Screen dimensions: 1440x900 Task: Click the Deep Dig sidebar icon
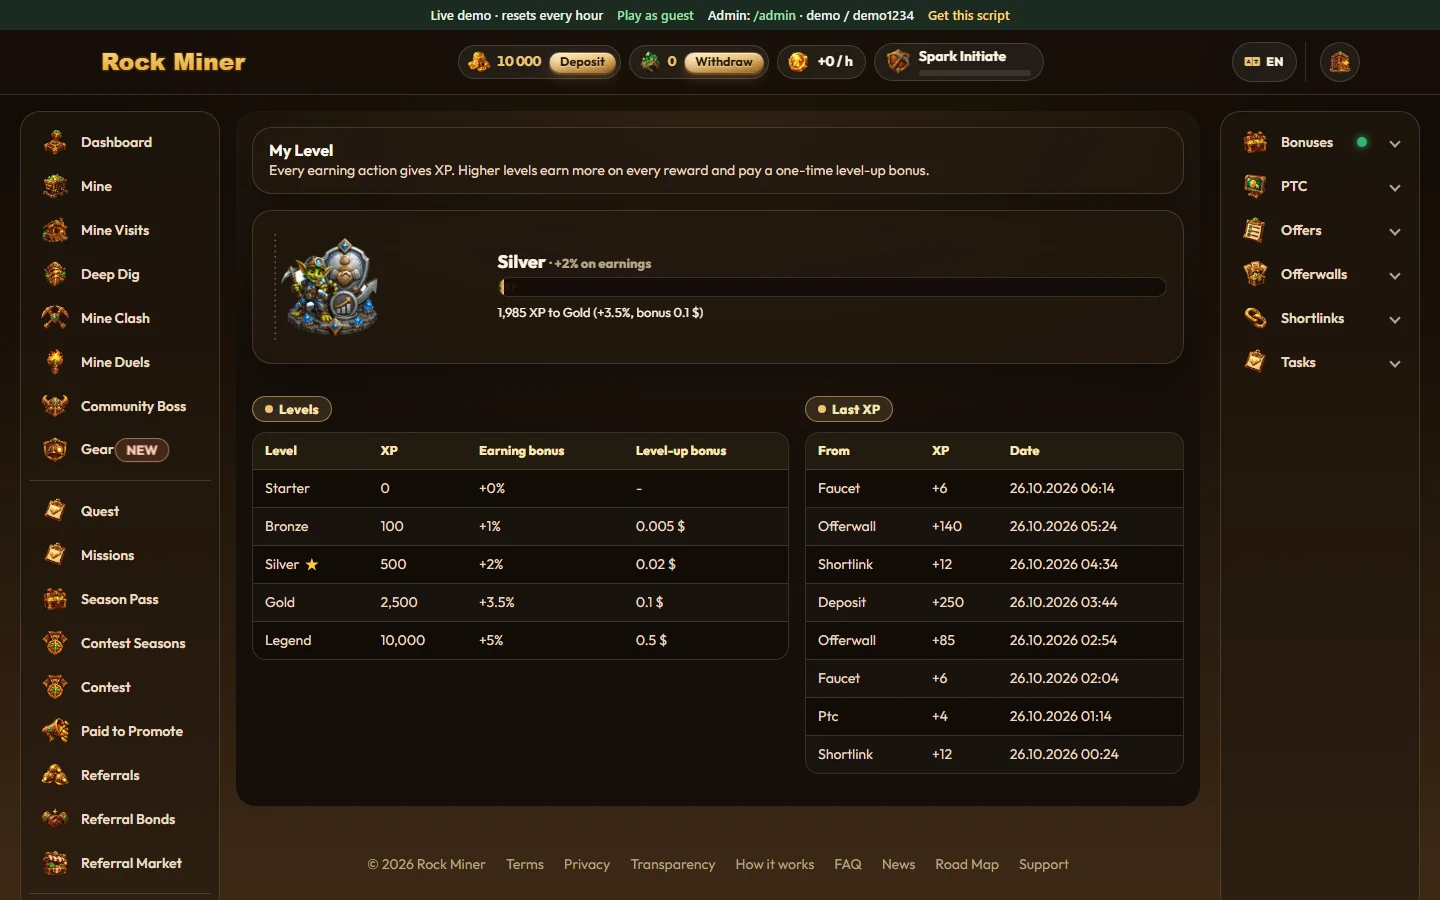pyautogui.click(x=55, y=274)
